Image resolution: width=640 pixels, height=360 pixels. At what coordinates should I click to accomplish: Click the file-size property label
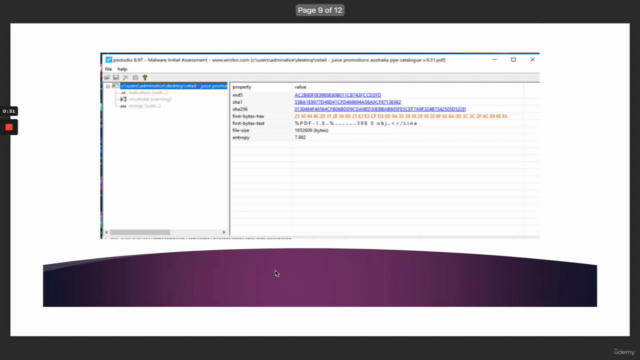(241, 130)
